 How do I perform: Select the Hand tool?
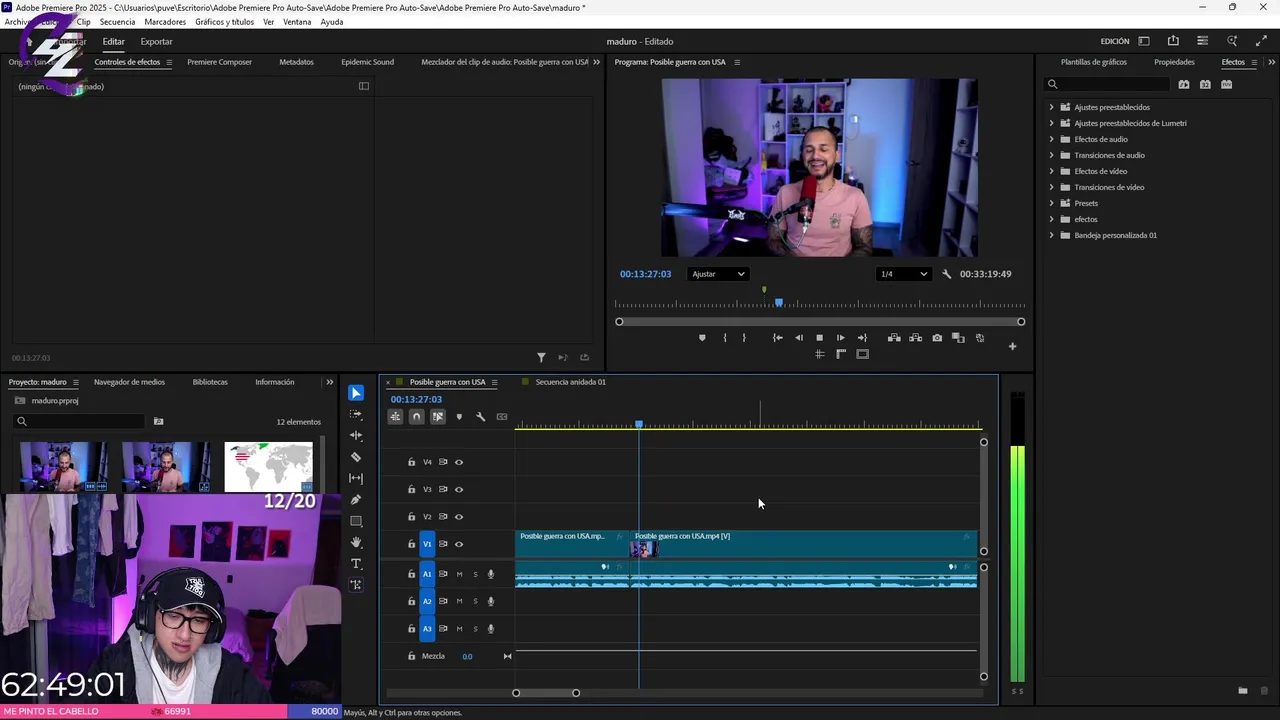pyautogui.click(x=356, y=542)
